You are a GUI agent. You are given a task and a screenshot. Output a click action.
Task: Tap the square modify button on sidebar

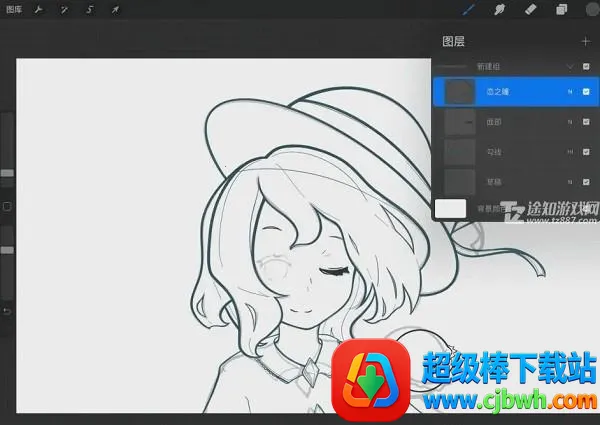tap(7, 207)
